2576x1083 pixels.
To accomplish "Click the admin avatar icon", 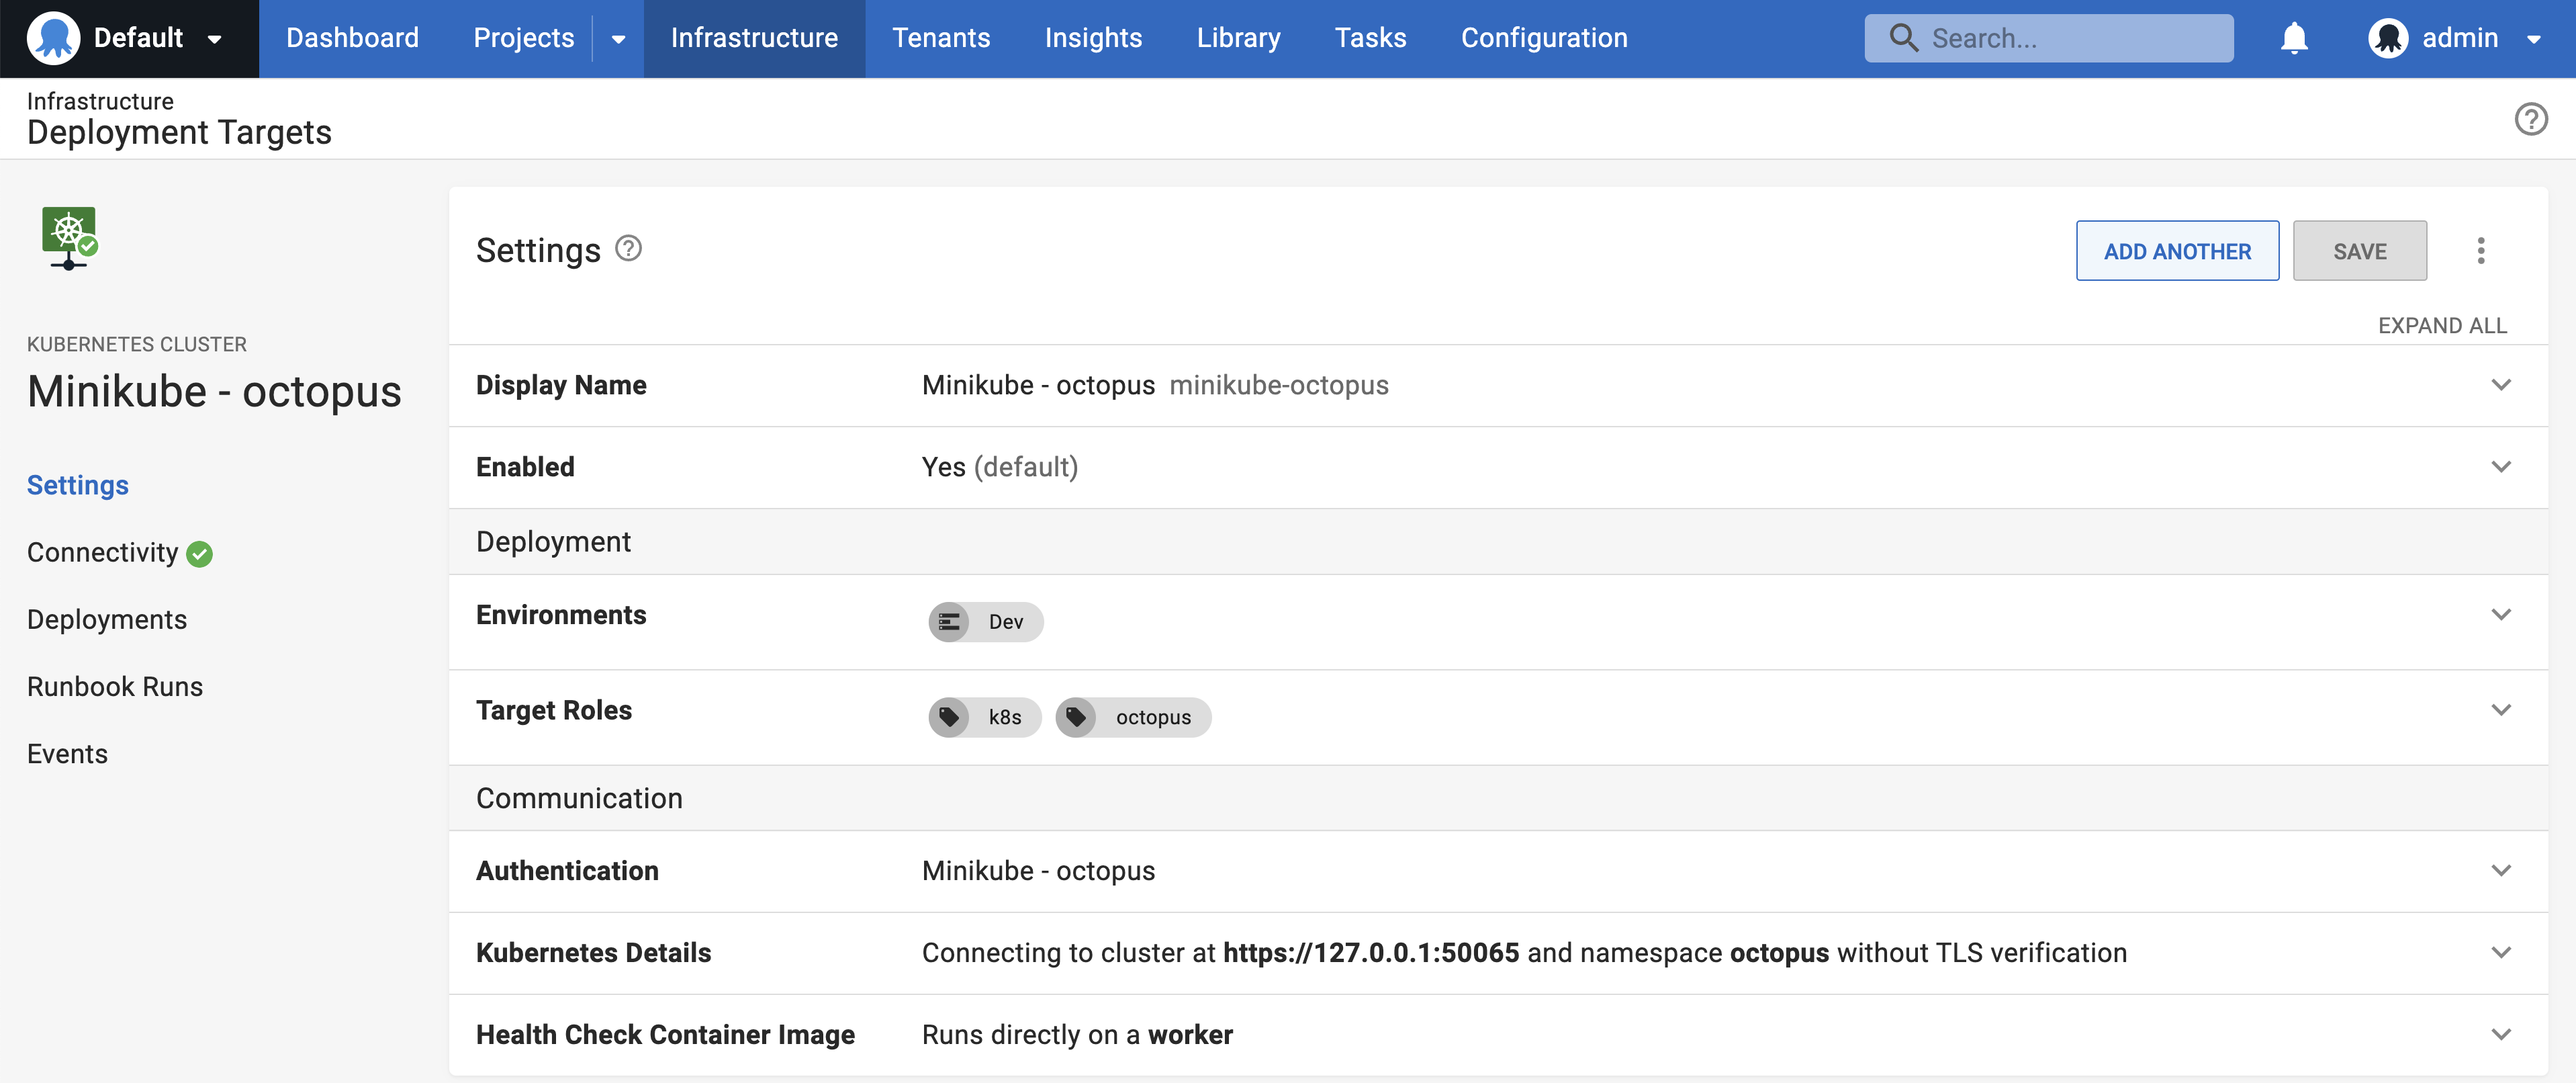I will click(x=2390, y=38).
